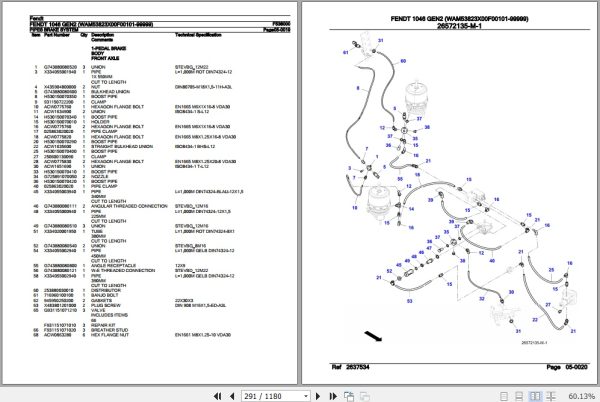This screenshot has width=600, height=402.
Task: Select the HOLDER description text
Action: pos(100,122)
